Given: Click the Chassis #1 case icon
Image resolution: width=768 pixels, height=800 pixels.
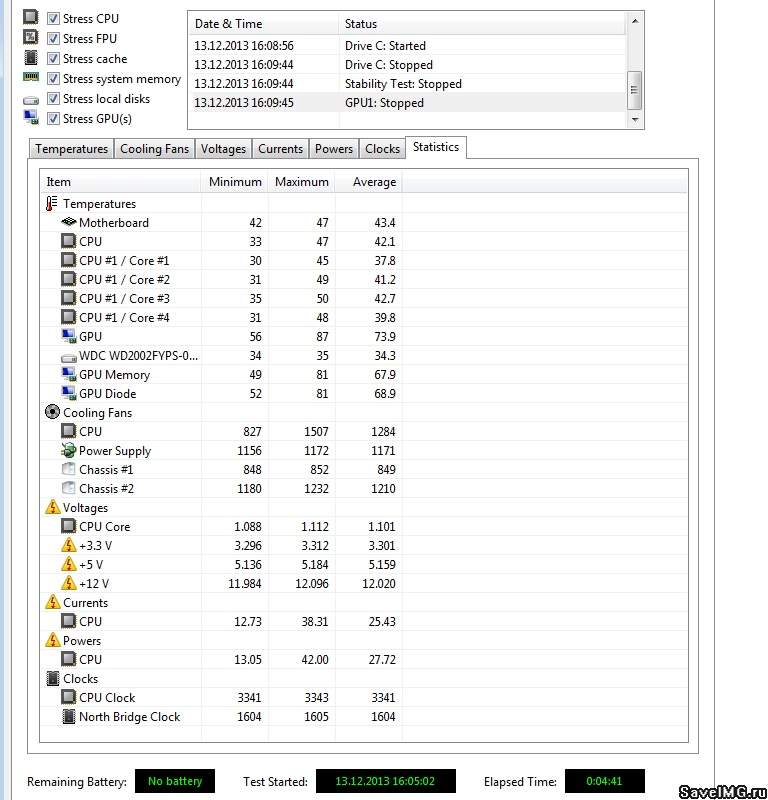Looking at the screenshot, I should [68, 469].
